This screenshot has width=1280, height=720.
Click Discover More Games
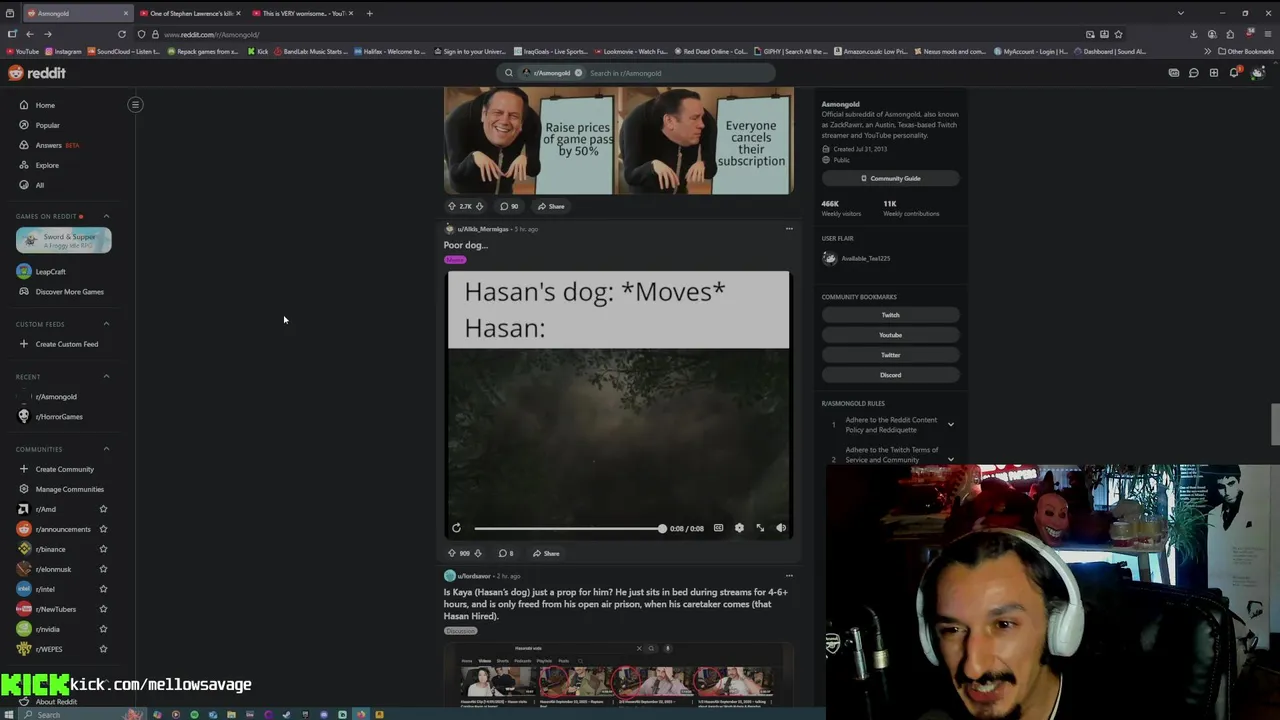(69, 292)
